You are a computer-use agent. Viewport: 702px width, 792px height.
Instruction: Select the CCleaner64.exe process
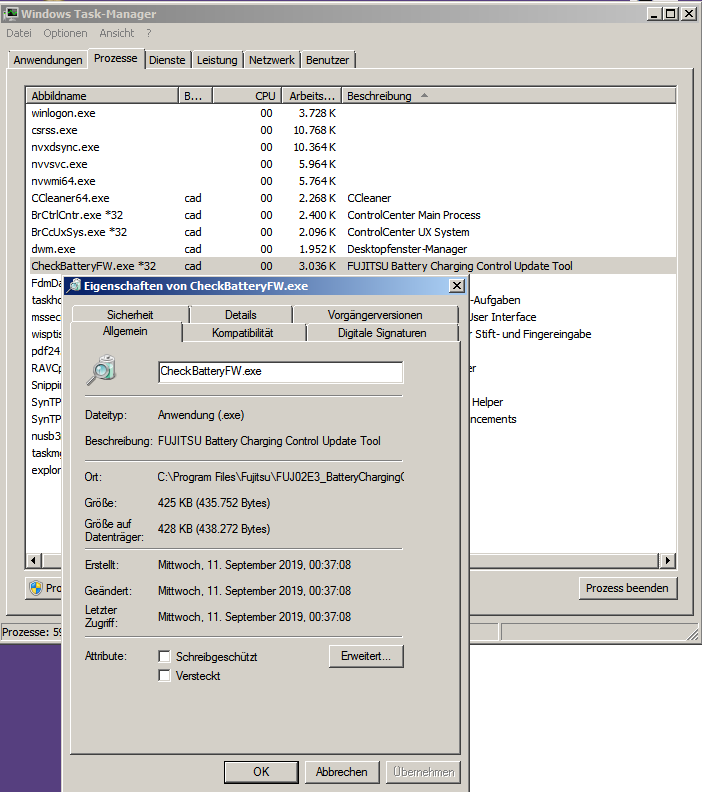[351, 198]
